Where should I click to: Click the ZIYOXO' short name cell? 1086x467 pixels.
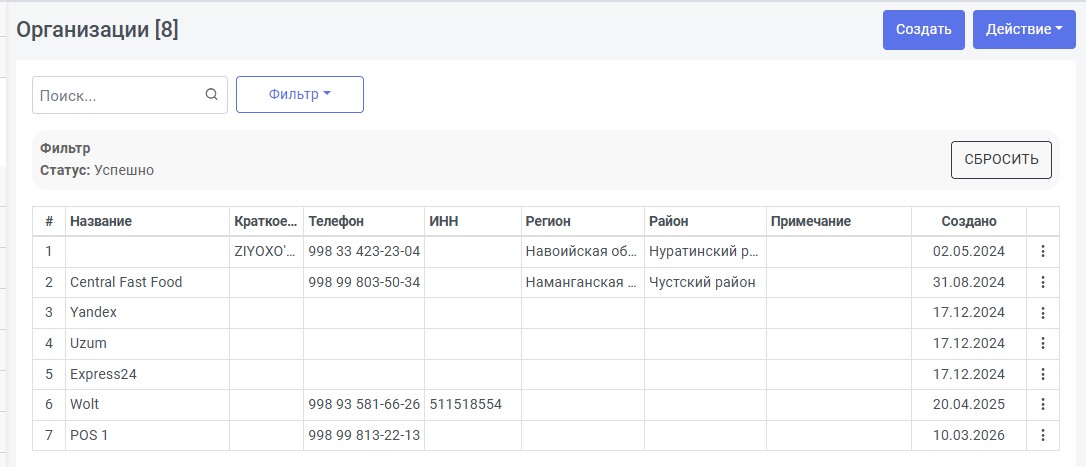click(266, 252)
